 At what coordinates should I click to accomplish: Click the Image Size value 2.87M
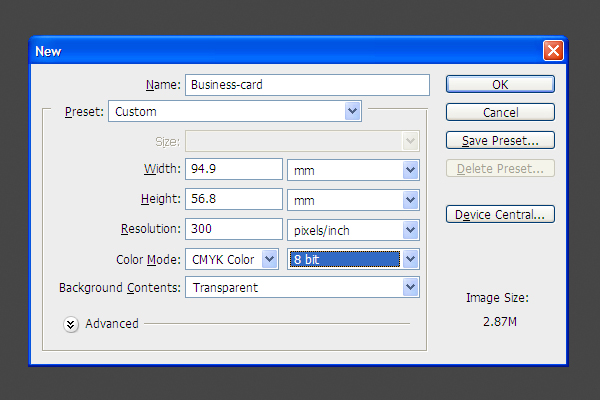pyautogui.click(x=500, y=322)
